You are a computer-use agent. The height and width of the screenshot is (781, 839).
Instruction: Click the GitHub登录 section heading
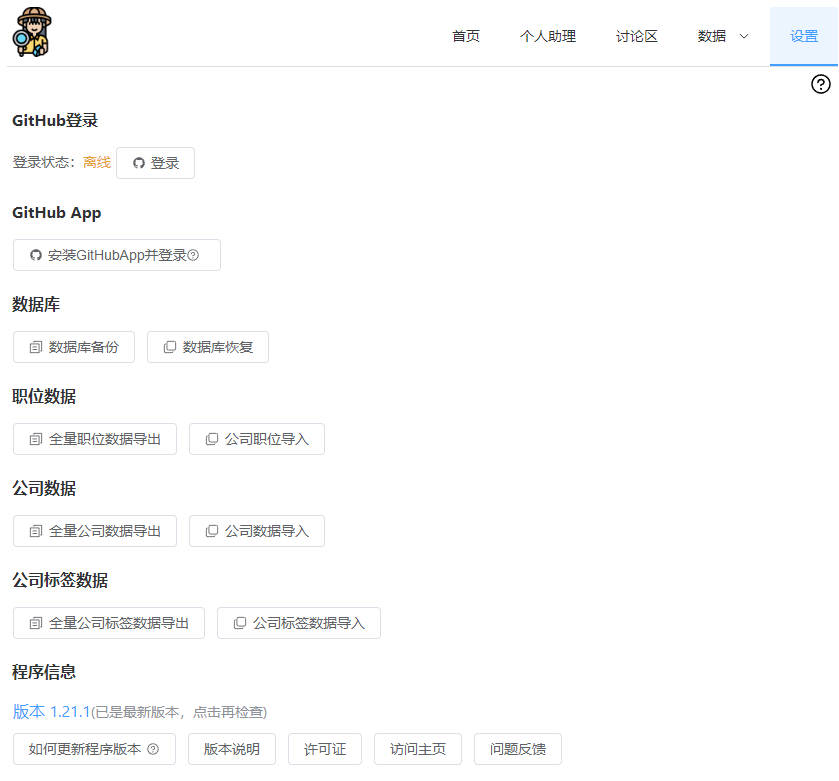pos(55,120)
